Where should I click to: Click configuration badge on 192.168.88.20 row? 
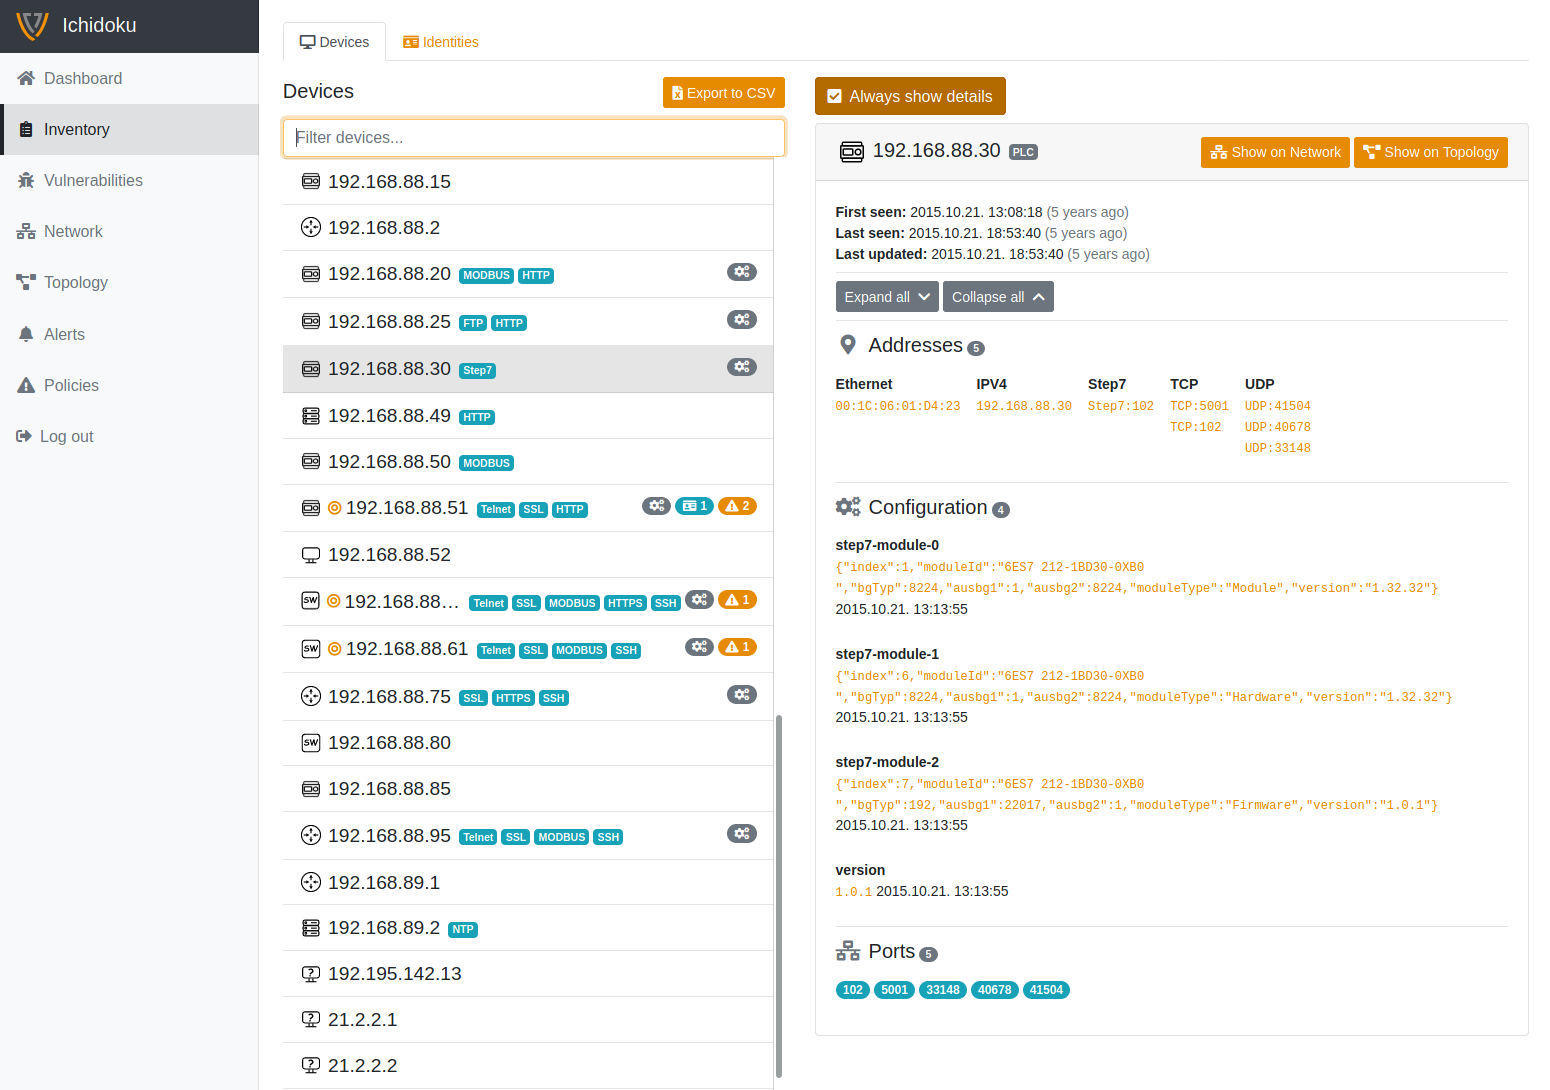(x=742, y=272)
